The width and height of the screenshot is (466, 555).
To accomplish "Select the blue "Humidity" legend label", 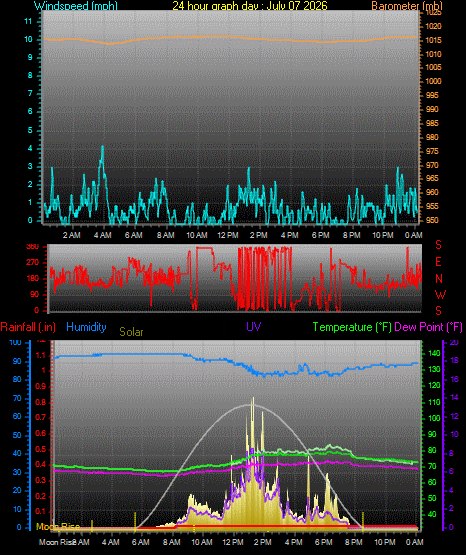I will (86, 327).
